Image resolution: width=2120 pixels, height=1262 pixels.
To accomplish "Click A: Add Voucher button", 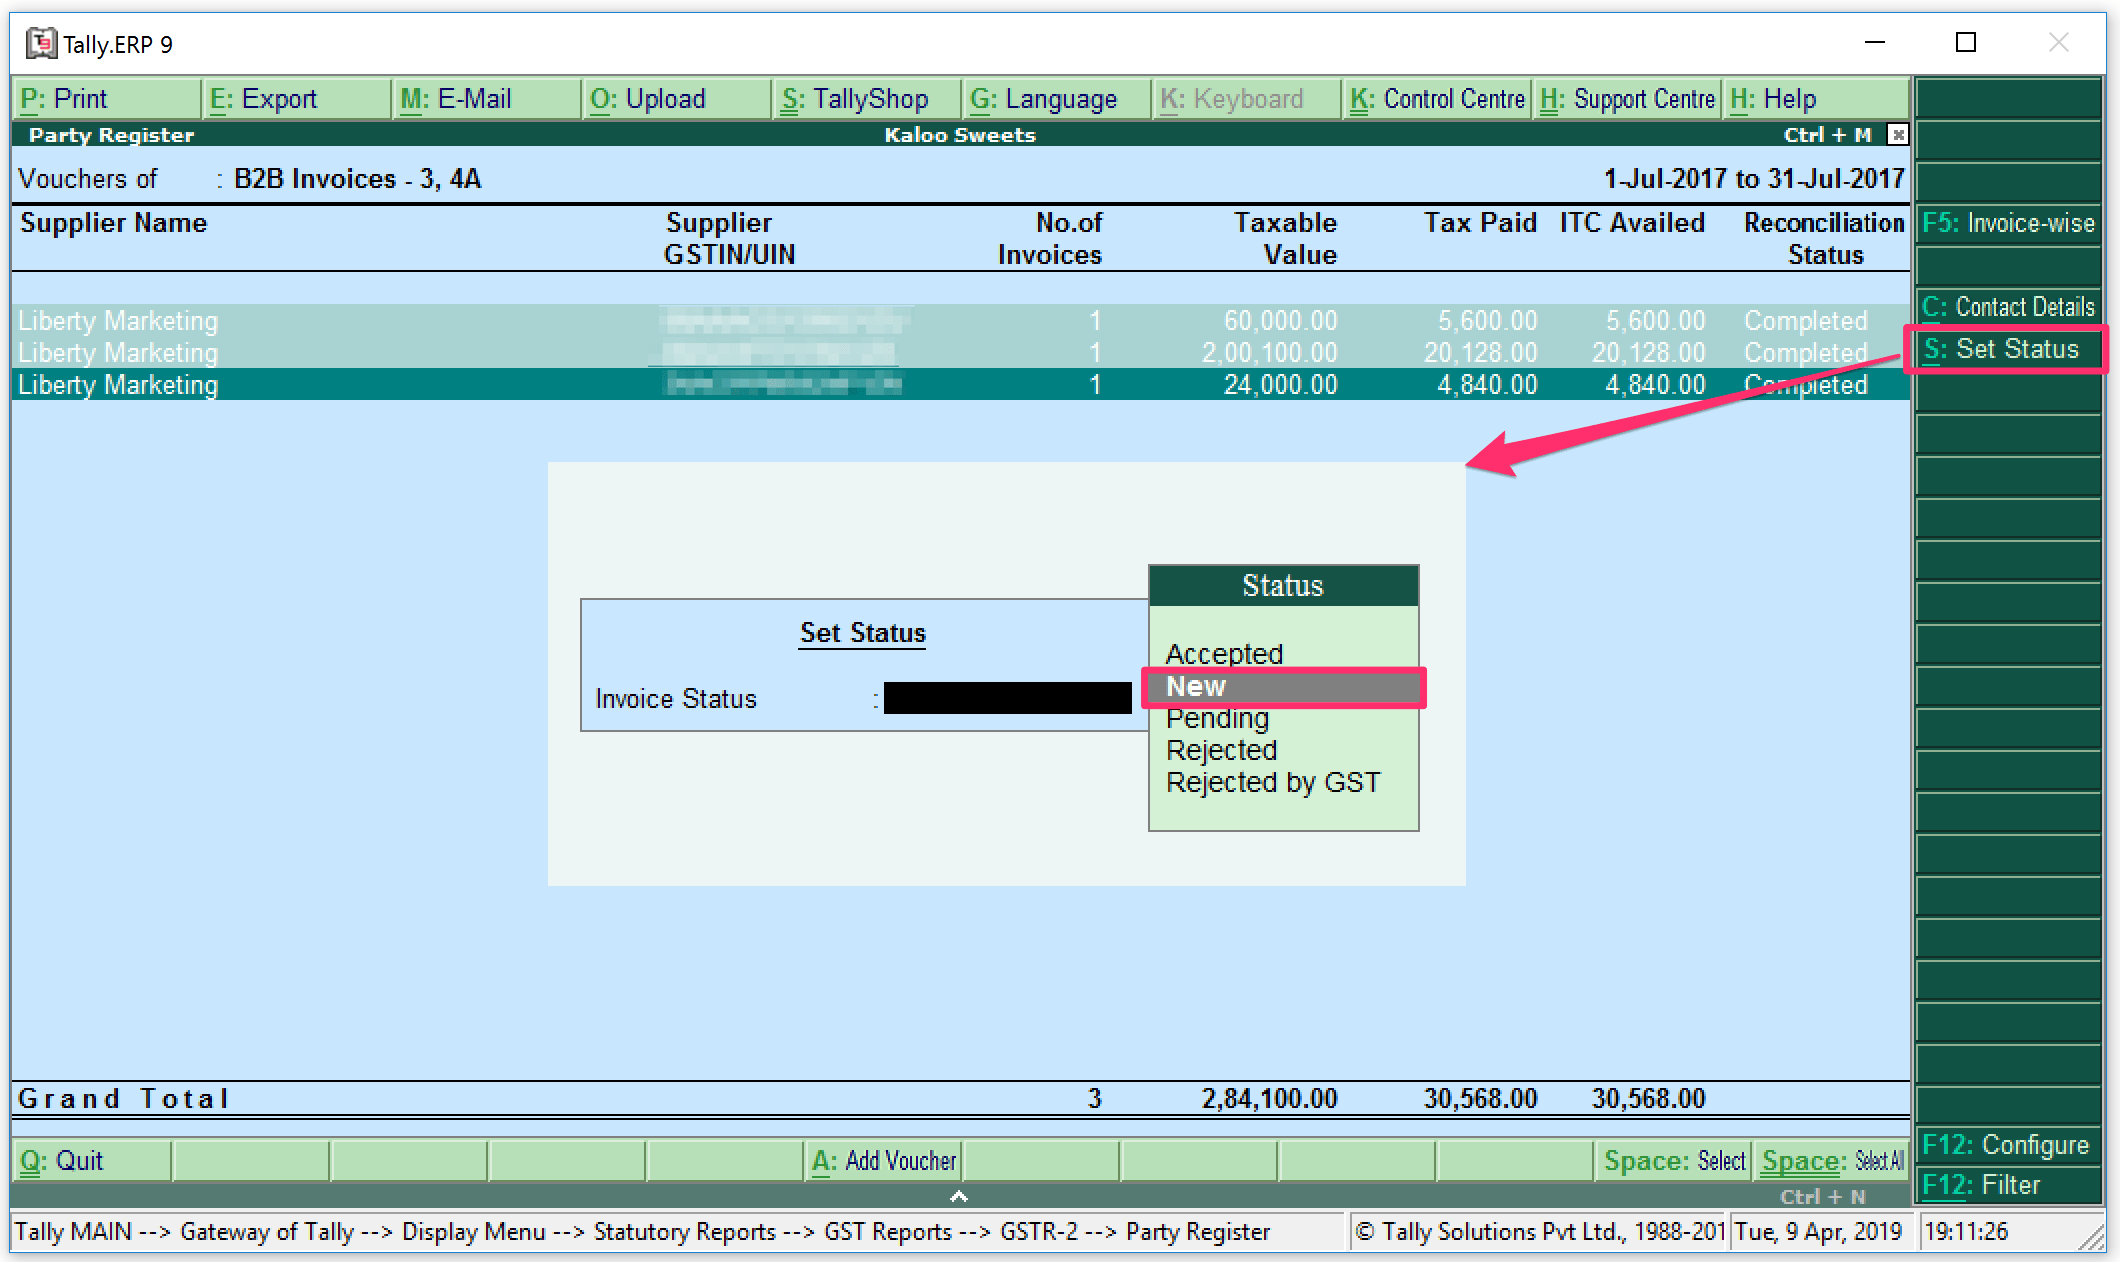I will tap(884, 1161).
